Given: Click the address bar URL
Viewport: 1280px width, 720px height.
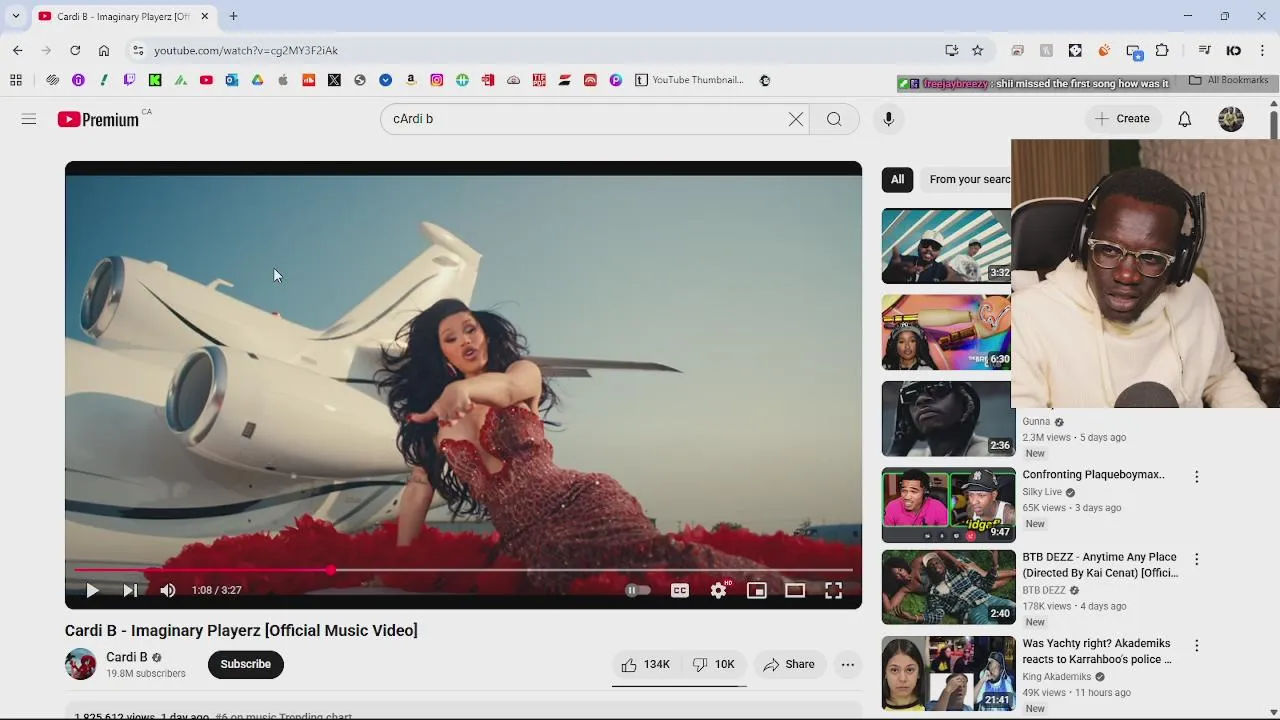Looking at the screenshot, I should pos(246,50).
